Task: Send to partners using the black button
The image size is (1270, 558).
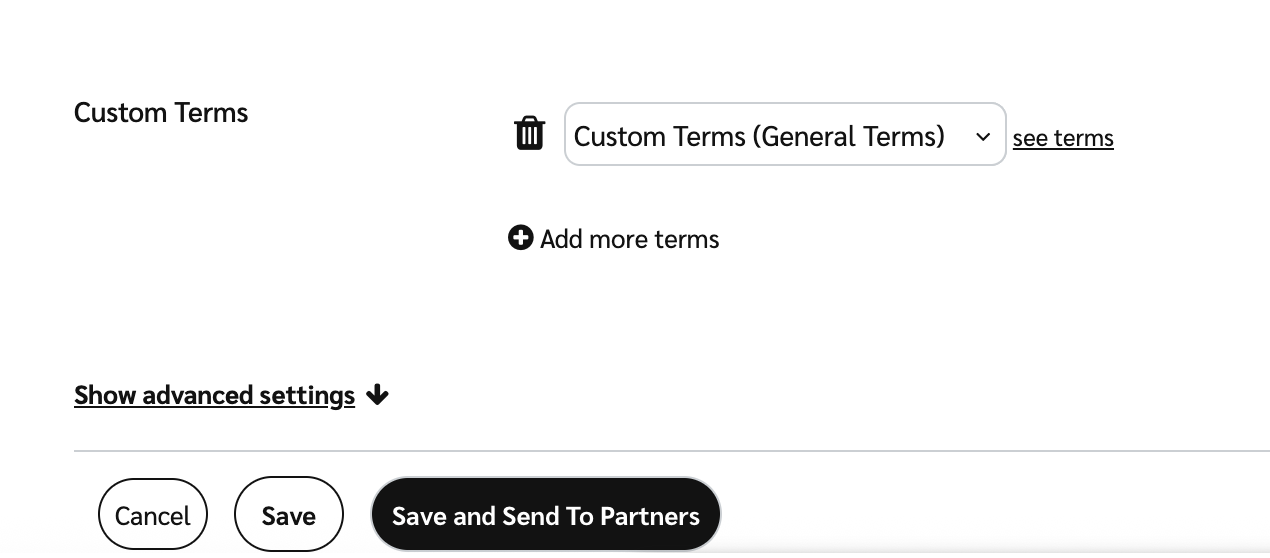Action: 545,515
